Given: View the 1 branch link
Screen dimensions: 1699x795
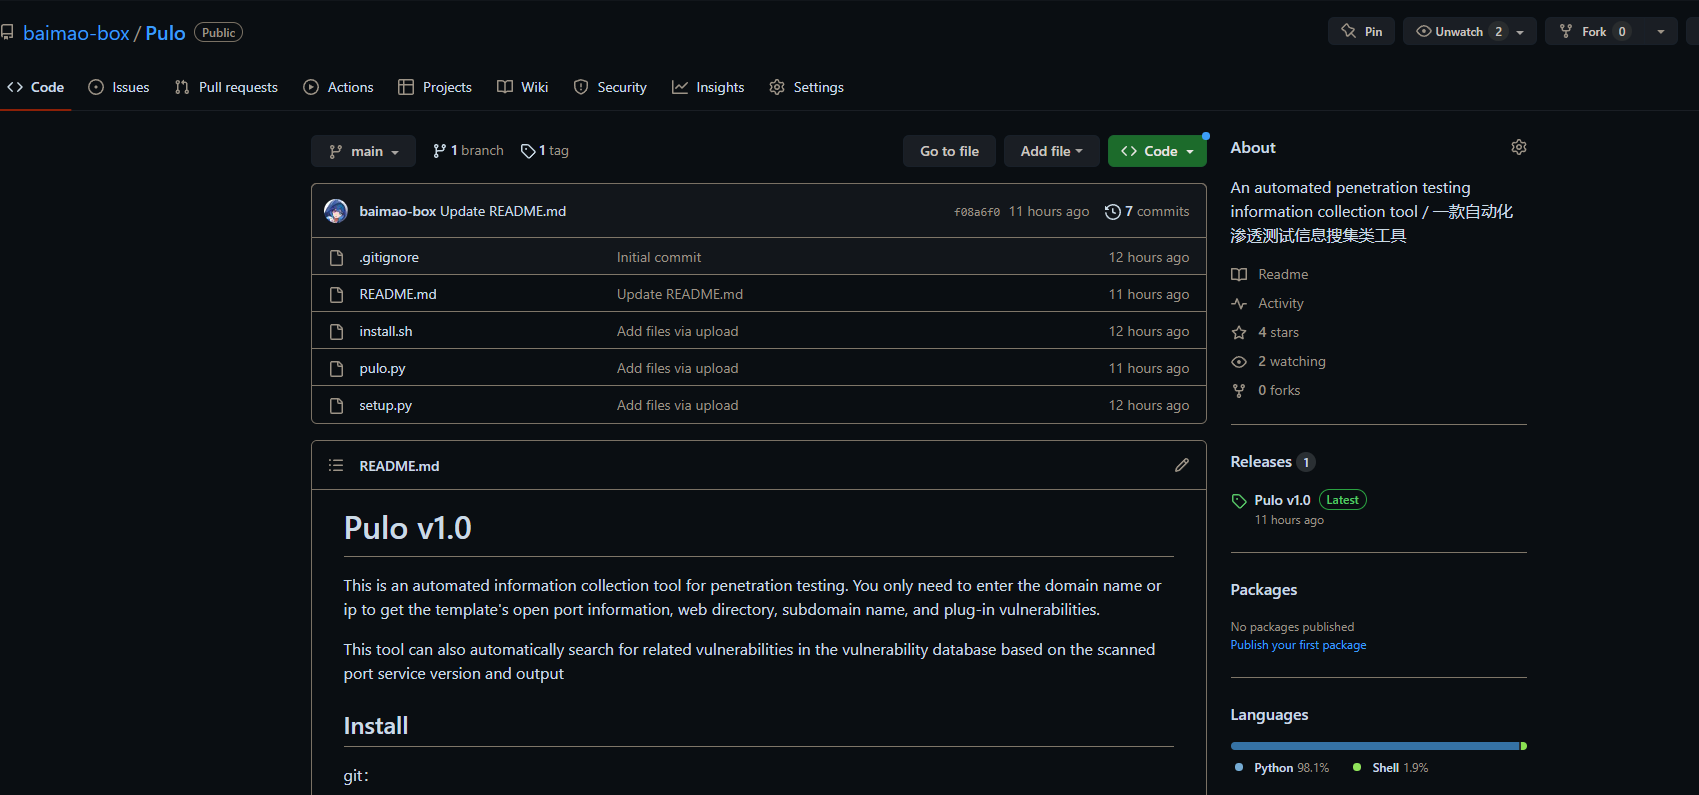Looking at the screenshot, I should (468, 151).
